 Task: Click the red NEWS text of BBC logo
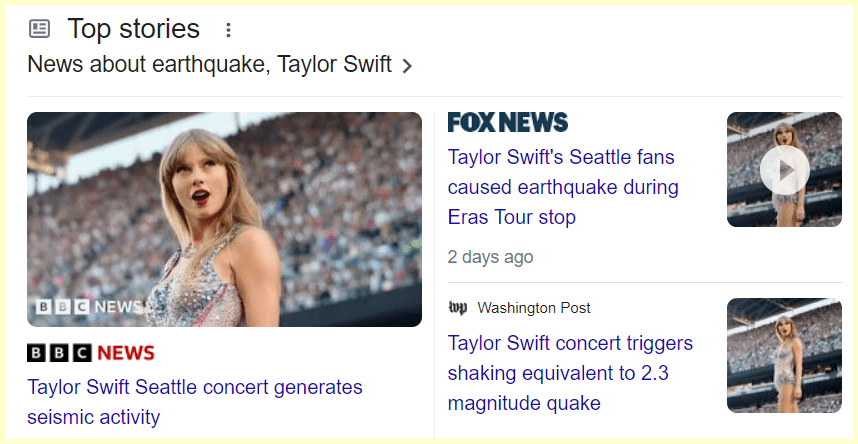126,353
